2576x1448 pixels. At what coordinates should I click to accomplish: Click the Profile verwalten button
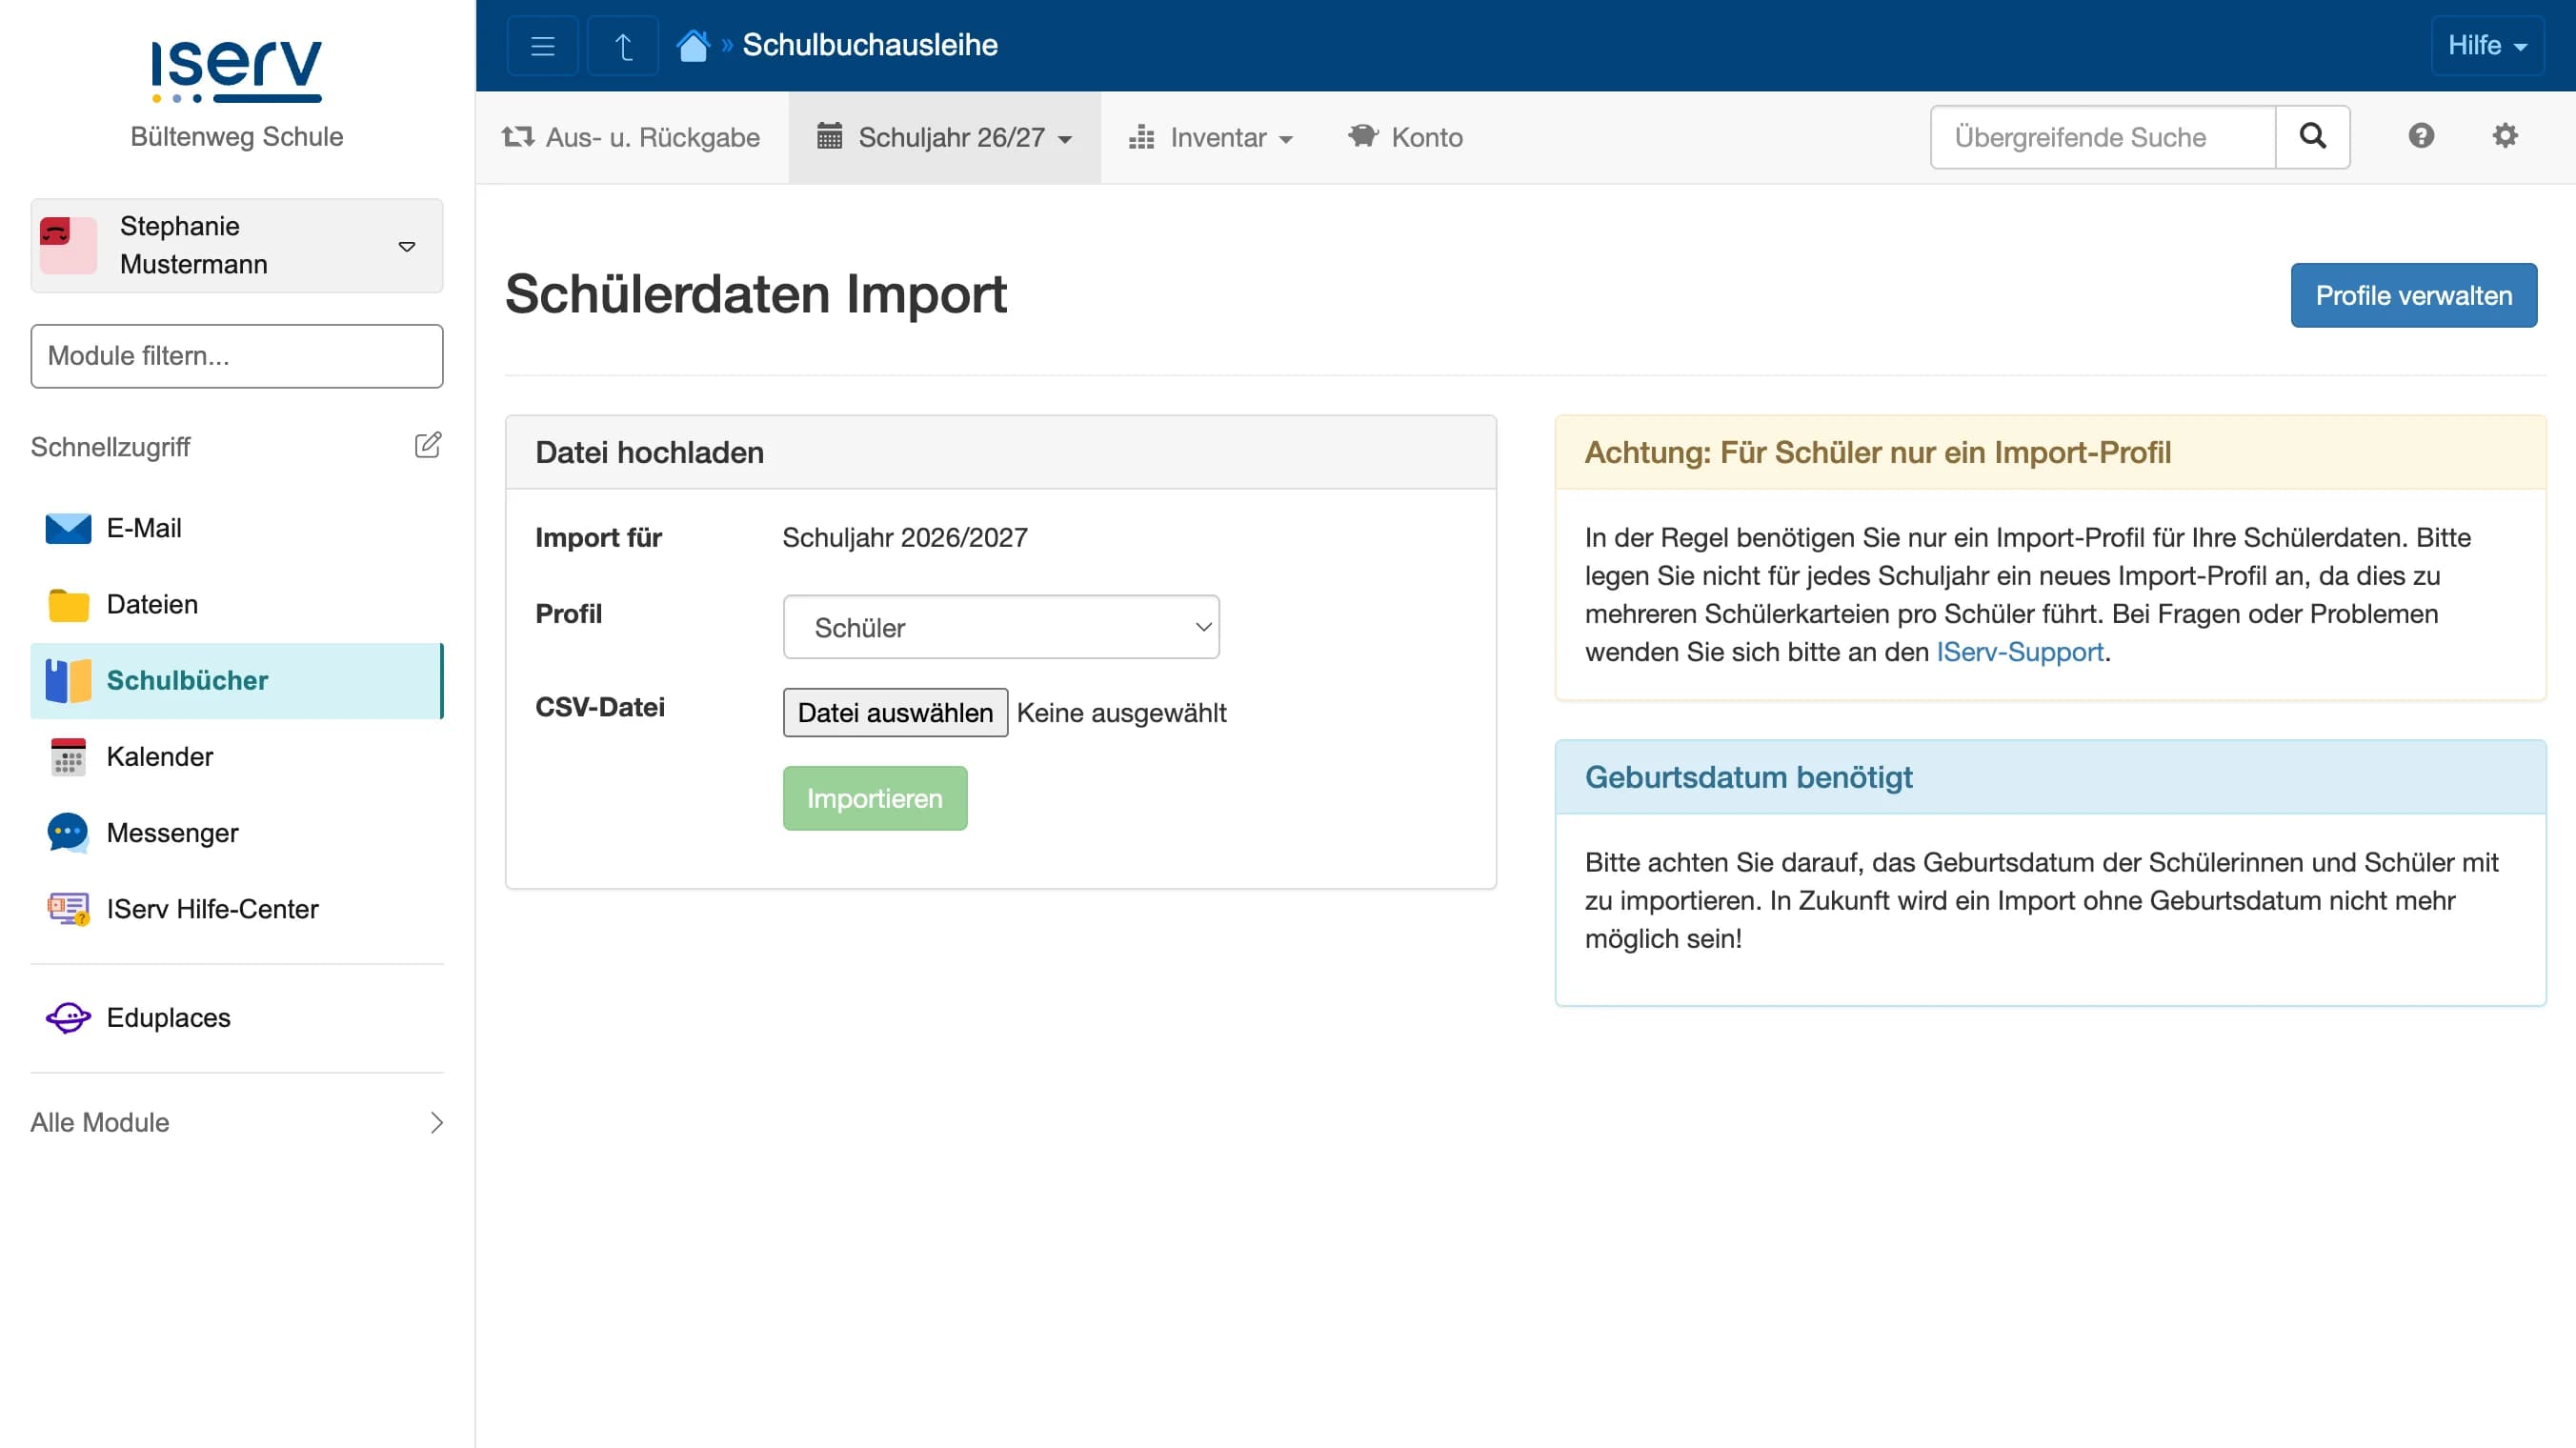[2413, 295]
